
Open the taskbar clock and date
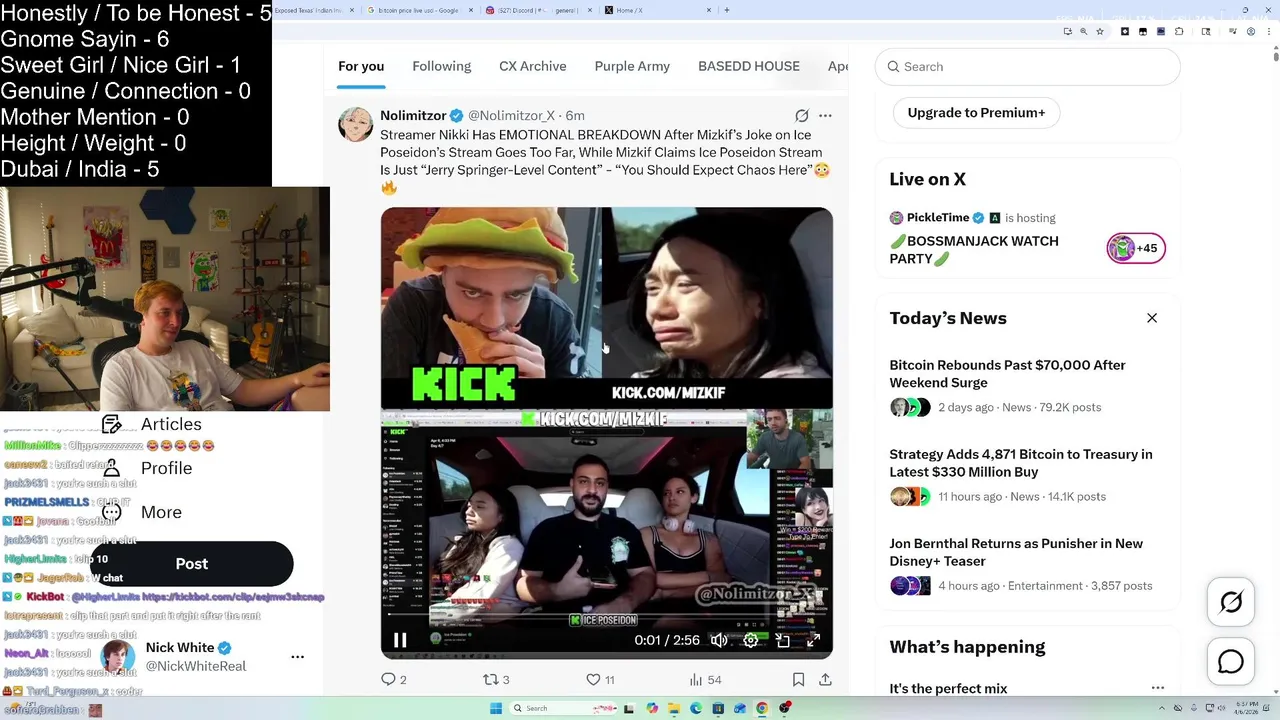click(x=1246, y=708)
